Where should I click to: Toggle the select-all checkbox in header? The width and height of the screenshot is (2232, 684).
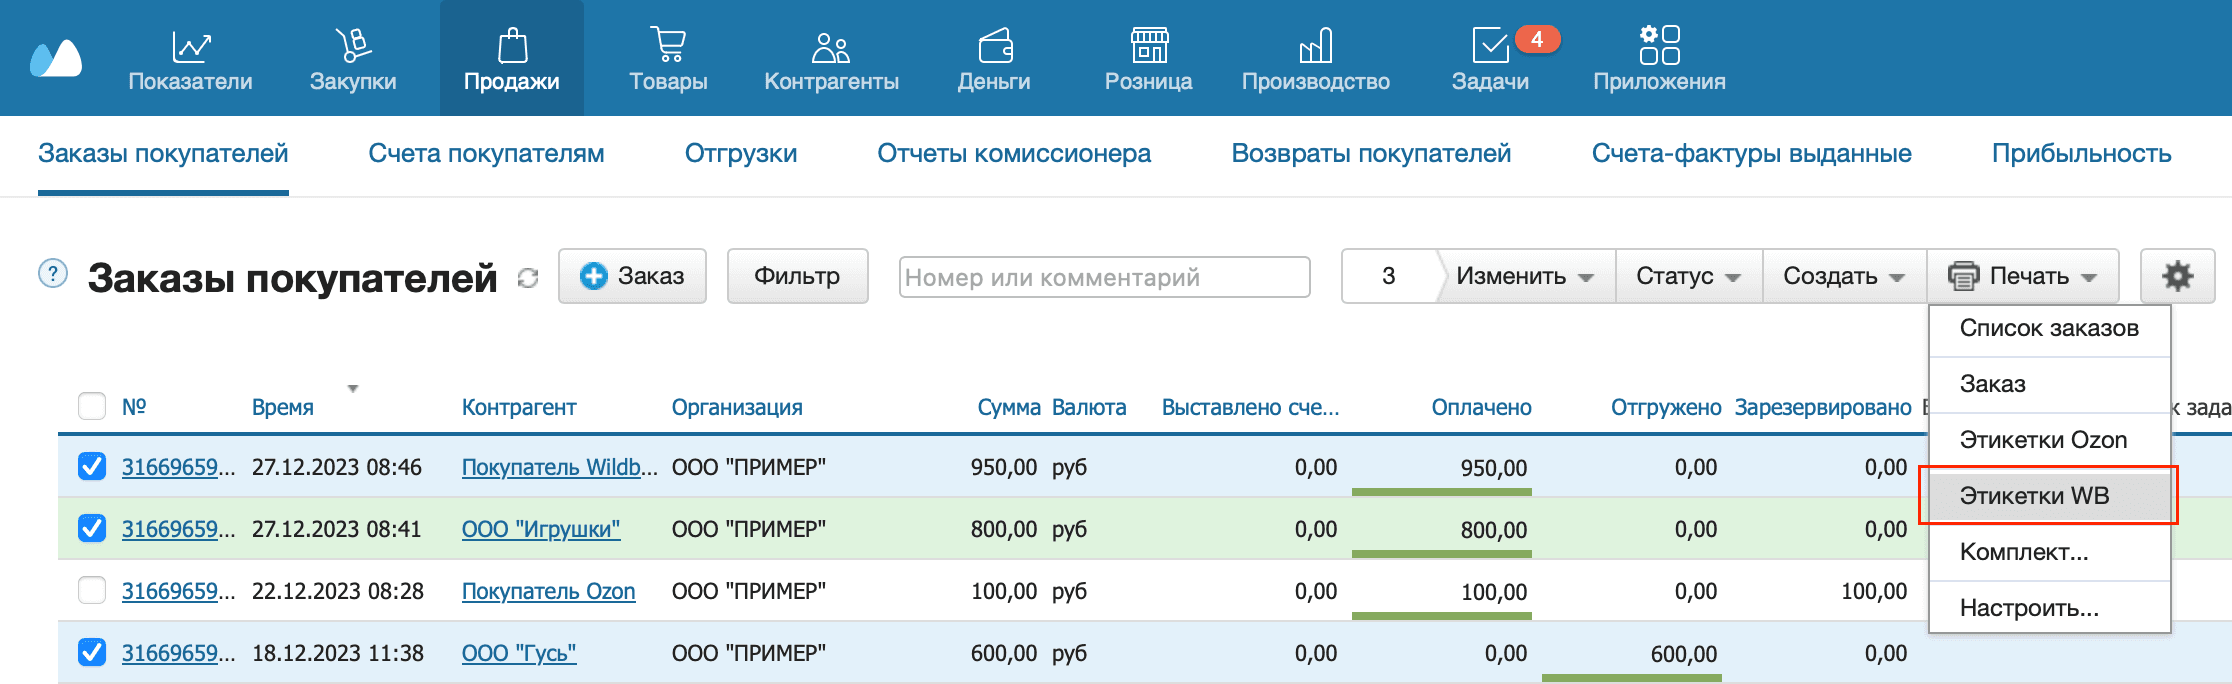tap(92, 406)
